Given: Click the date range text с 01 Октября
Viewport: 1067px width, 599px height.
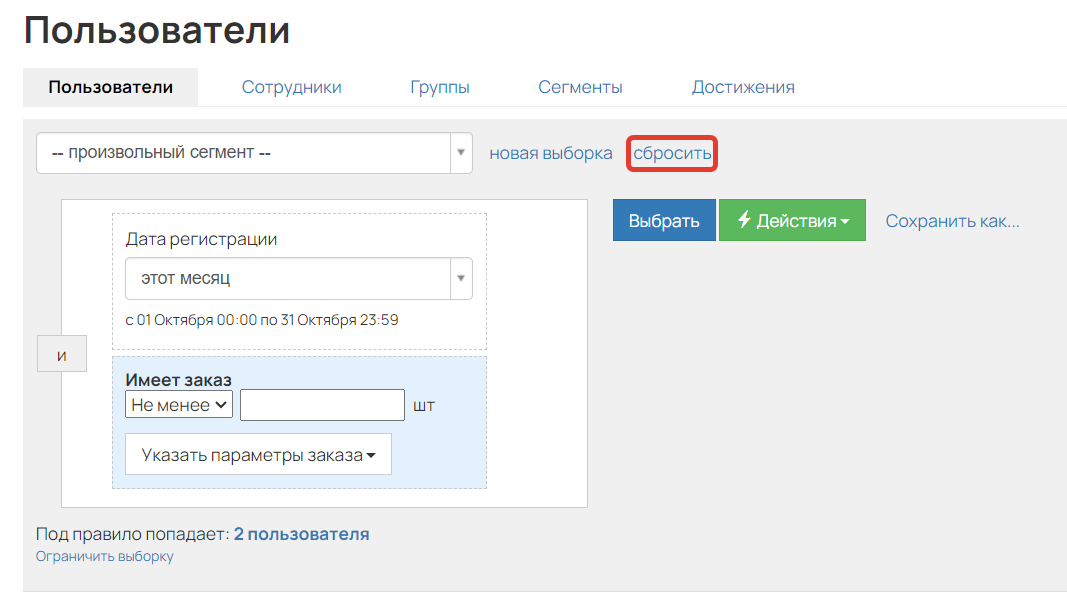Looking at the screenshot, I should click(x=262, y=320).
